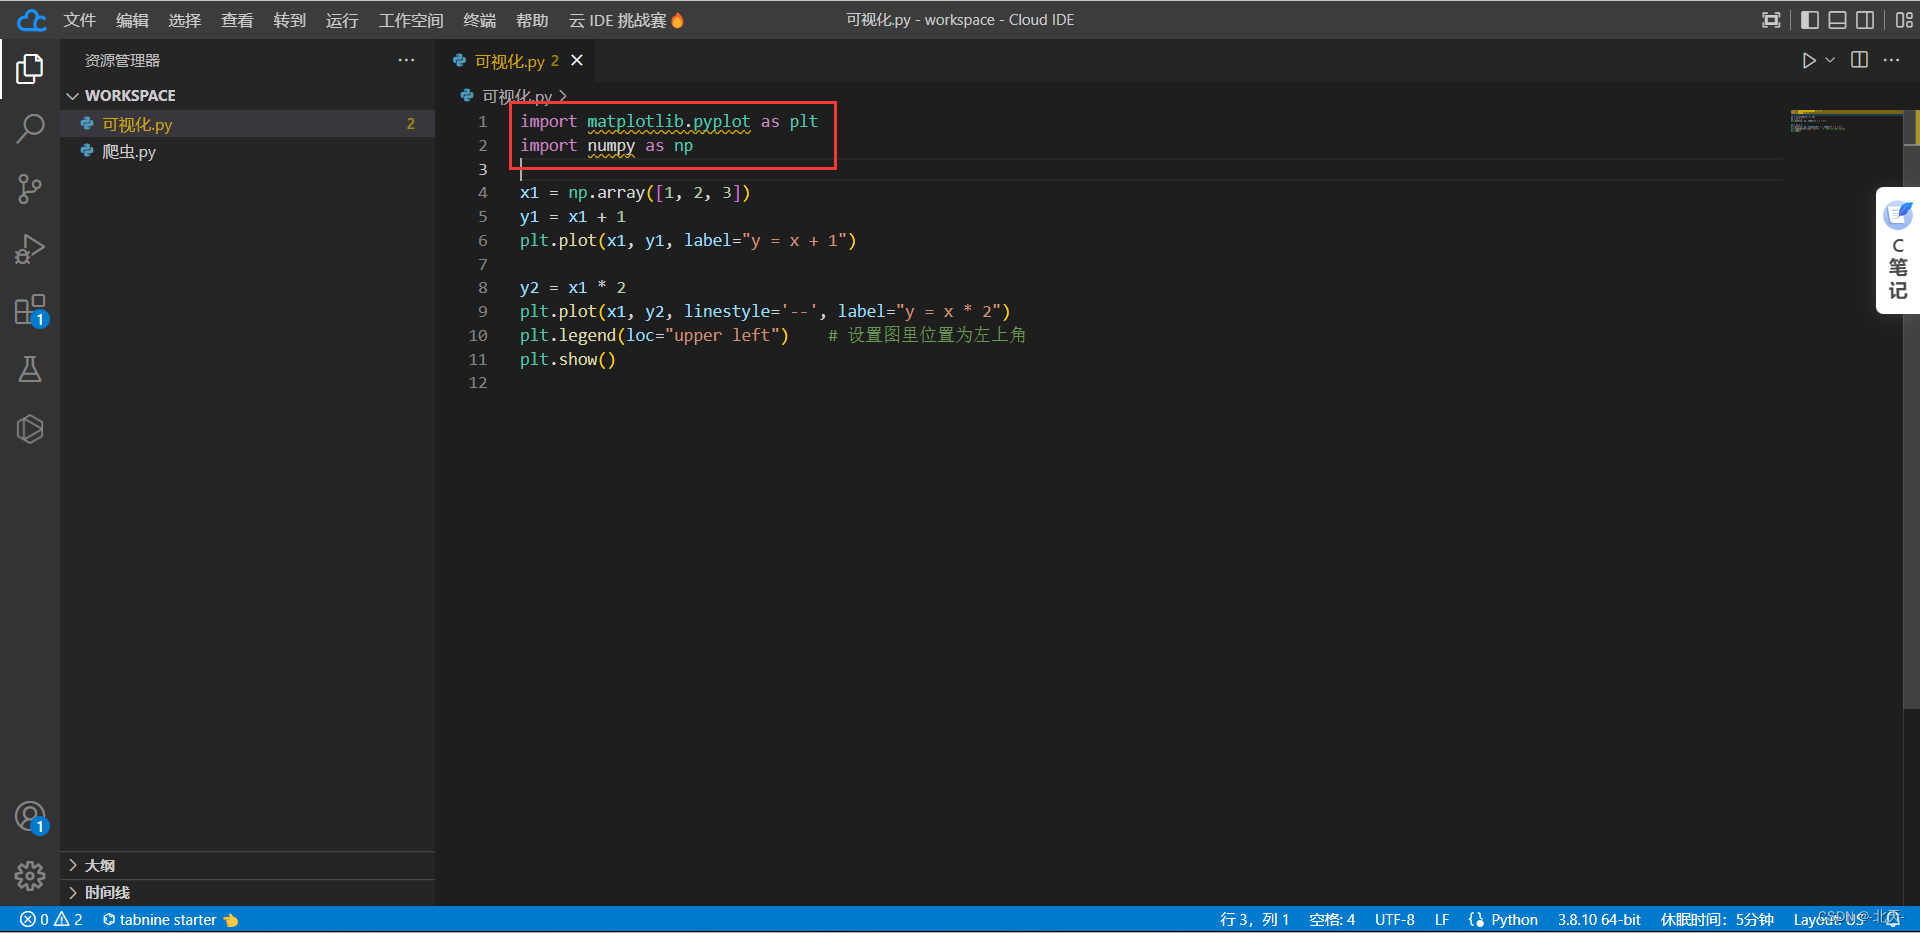
Task: Open the Manage settings gear
Action: point(30,876)
